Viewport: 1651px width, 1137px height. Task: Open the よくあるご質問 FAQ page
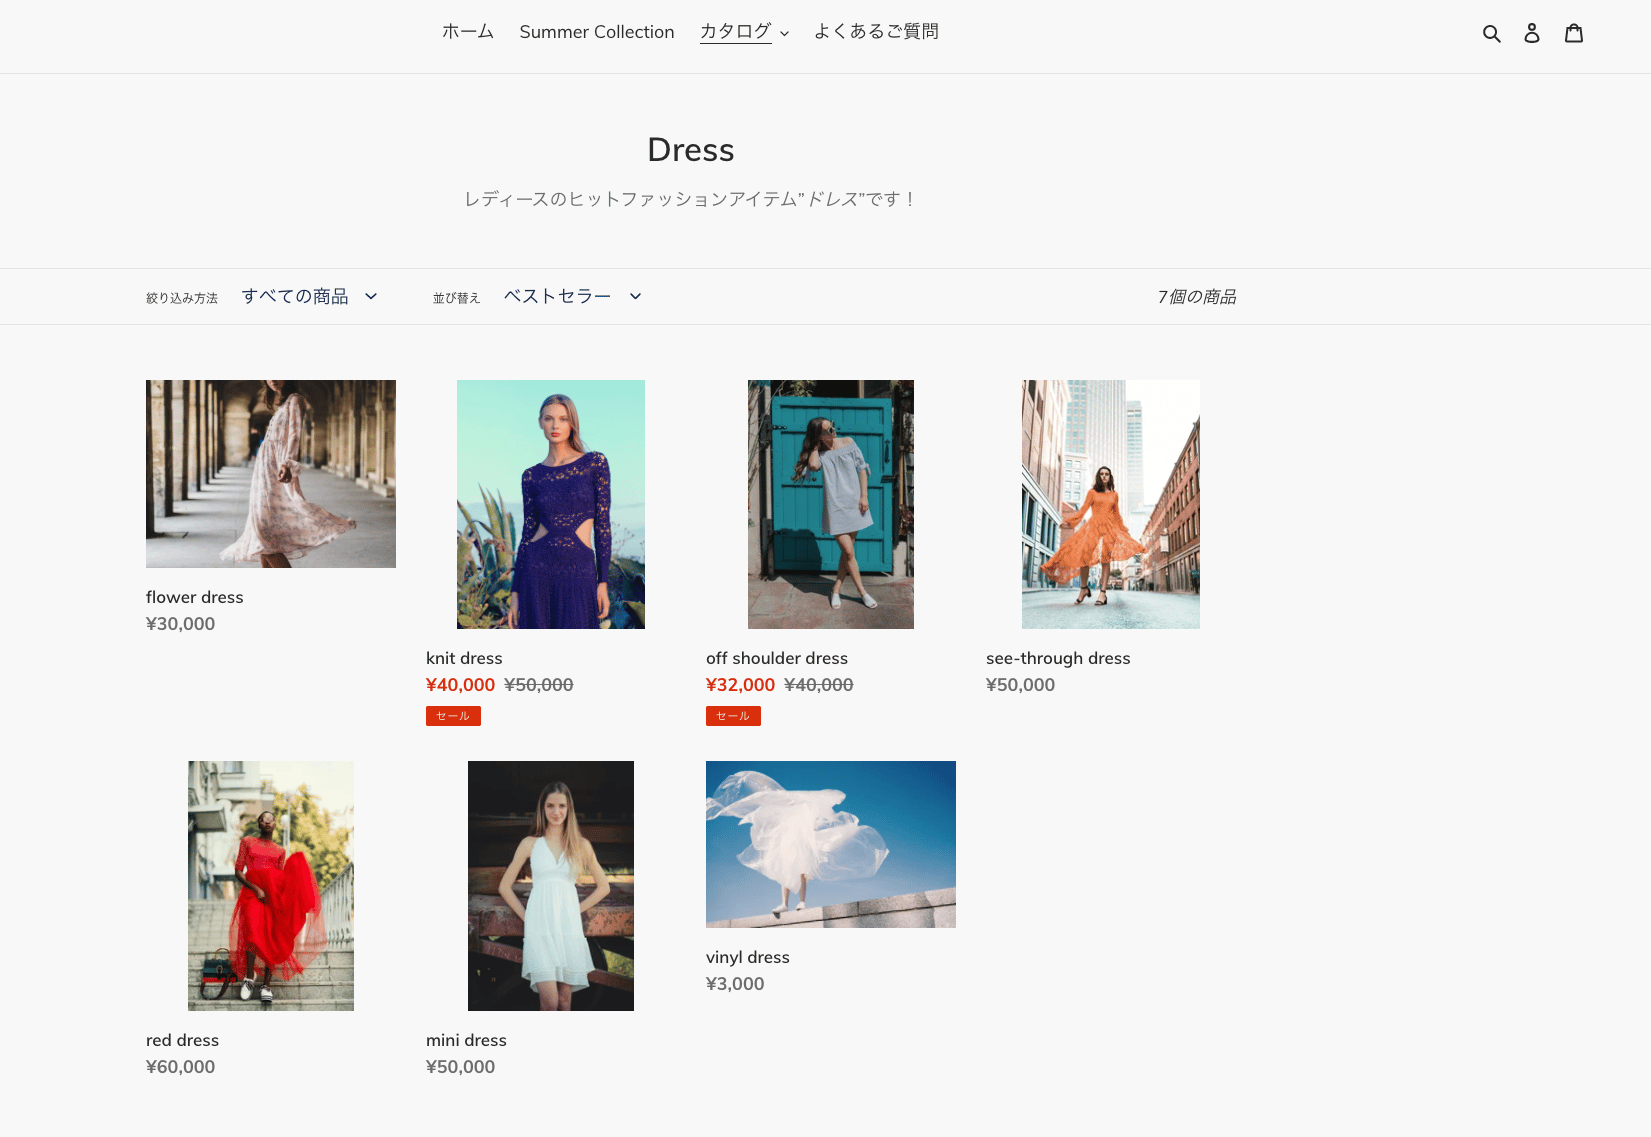876,32
